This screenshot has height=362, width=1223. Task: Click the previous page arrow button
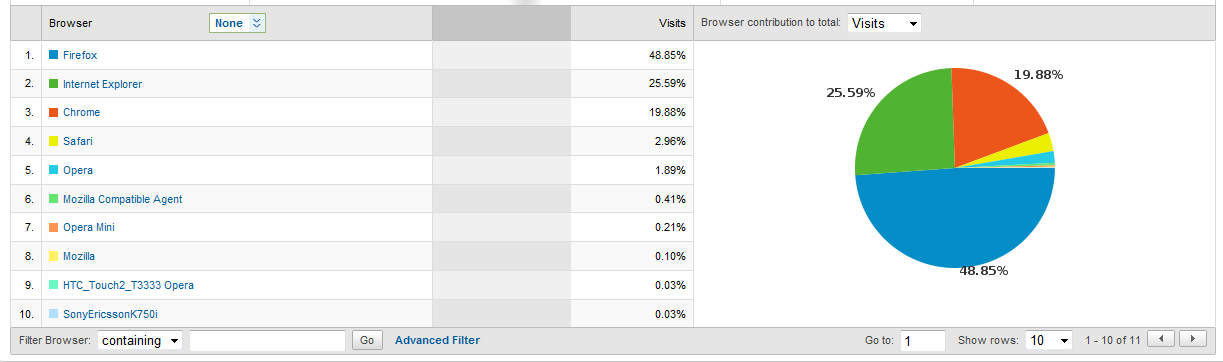(x=1161, y=340)
